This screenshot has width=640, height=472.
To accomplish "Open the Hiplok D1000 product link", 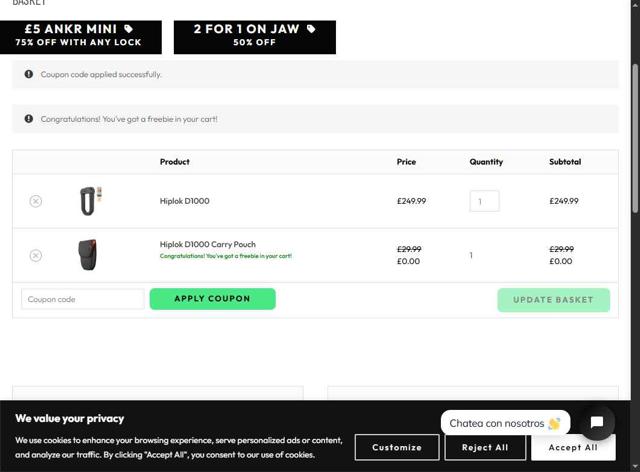I will point(184,201).
